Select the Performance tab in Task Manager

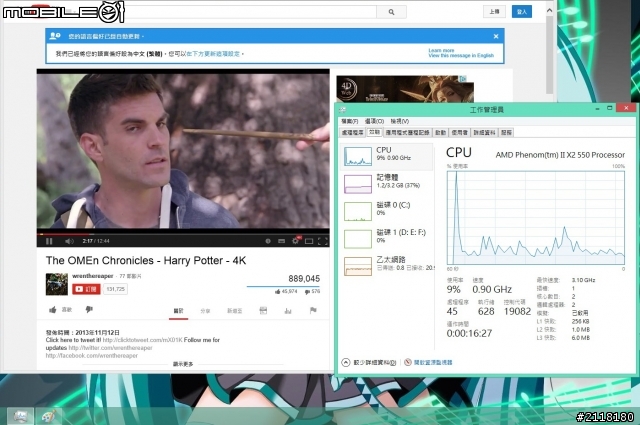374,132
